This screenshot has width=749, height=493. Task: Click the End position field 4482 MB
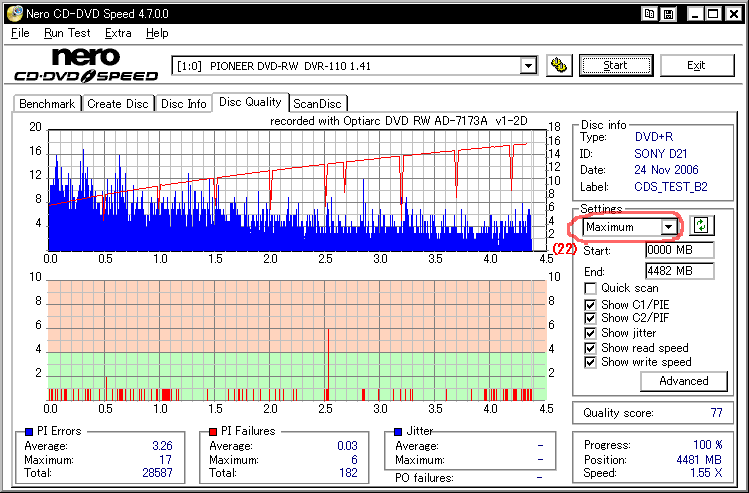click(679, 271)
